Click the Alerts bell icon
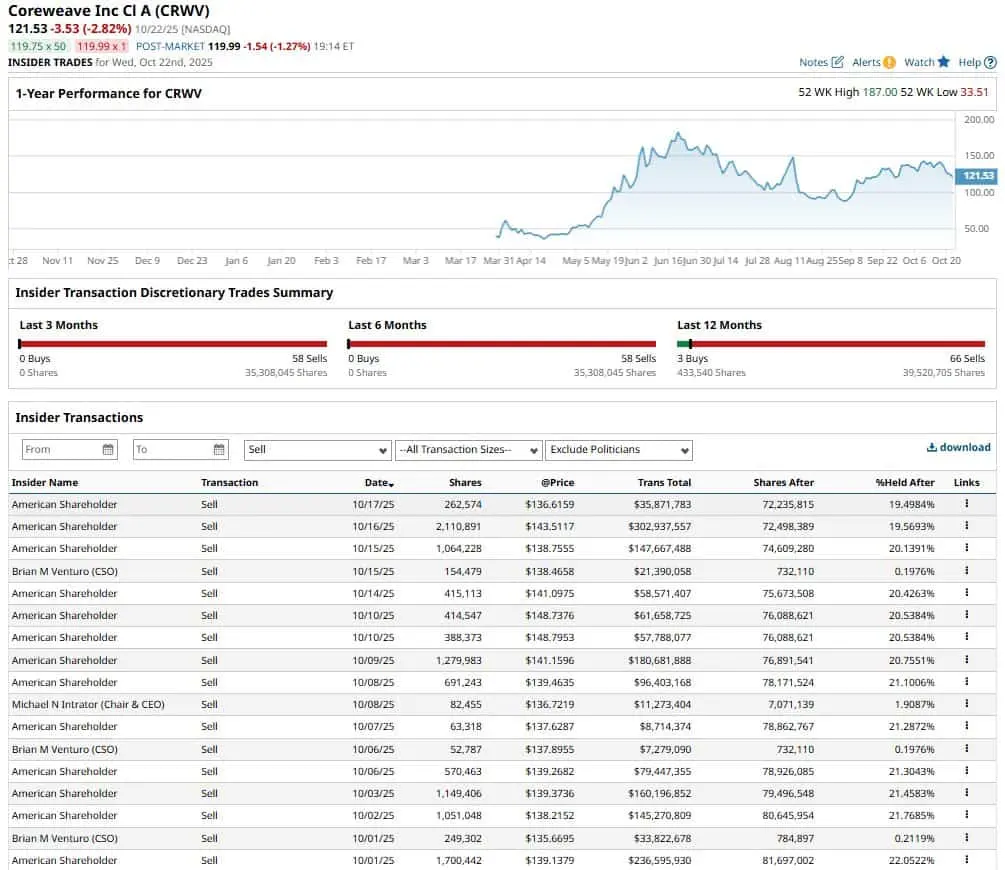1005x870 pixels. (x=888, y=62)
